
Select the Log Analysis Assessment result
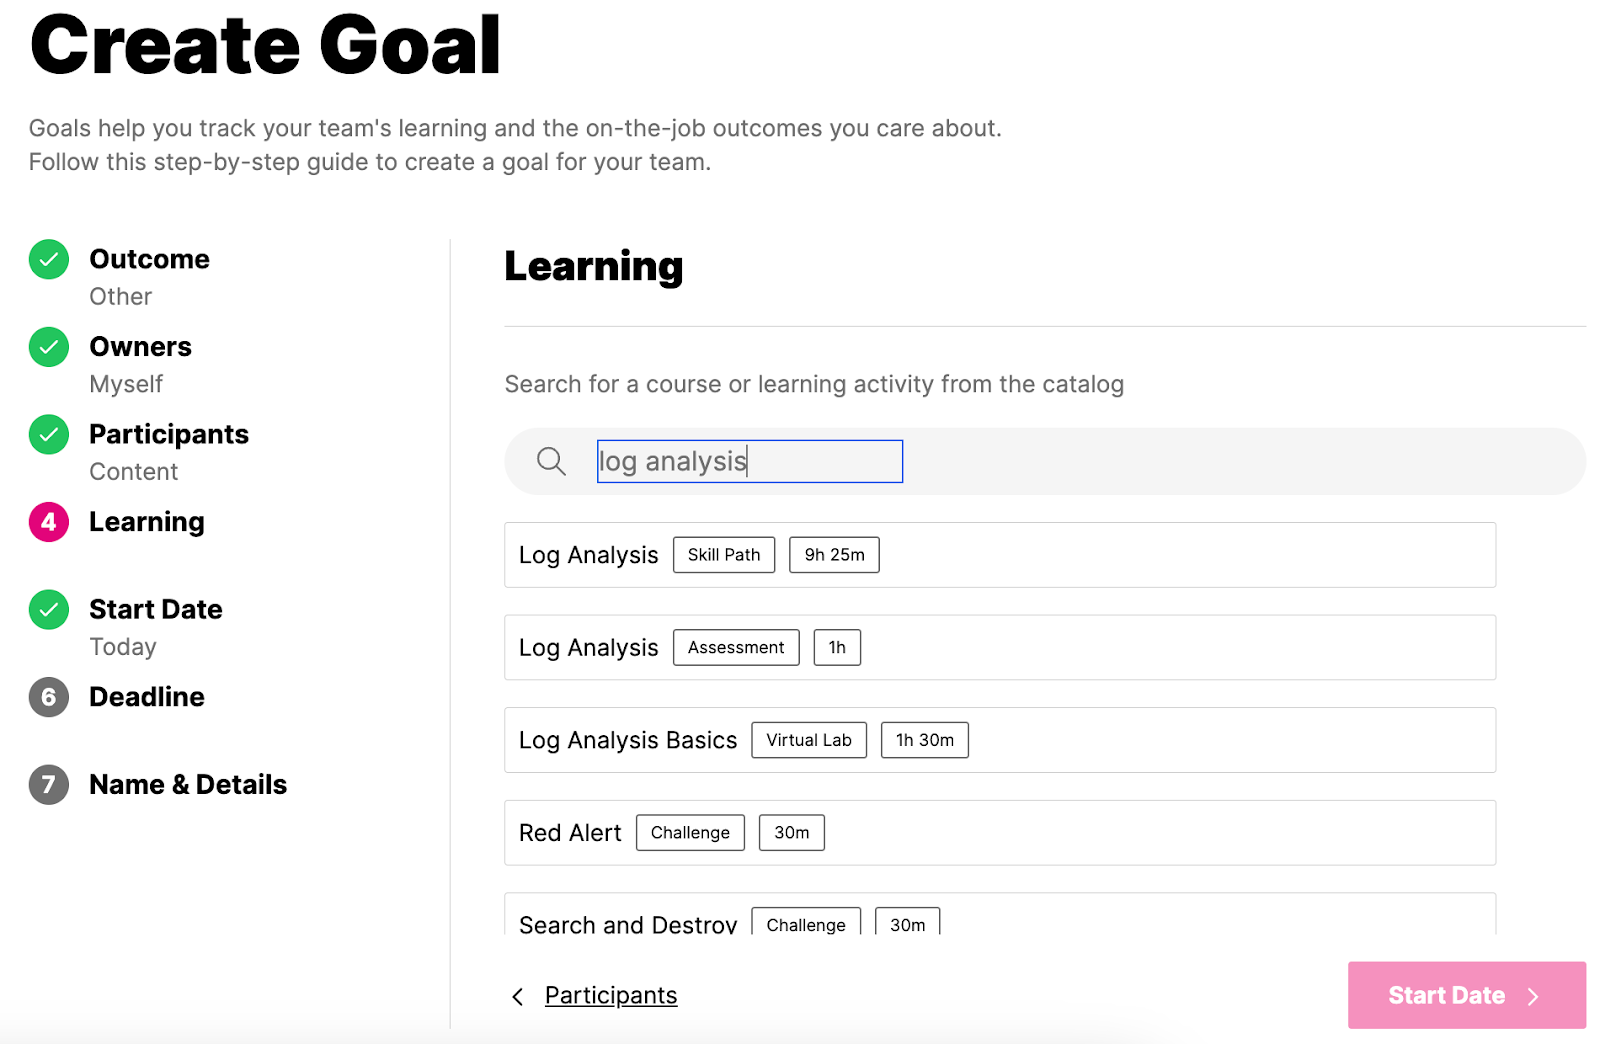[x=1000, y=648]
